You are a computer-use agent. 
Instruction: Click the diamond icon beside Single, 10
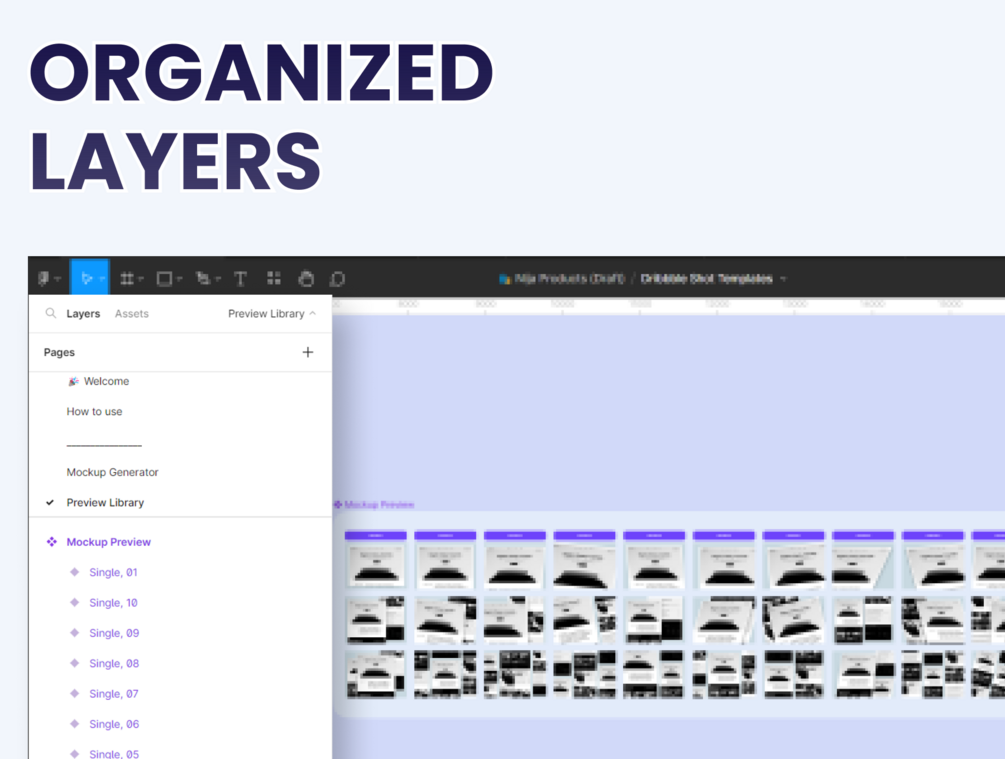[x=74, y=602]
